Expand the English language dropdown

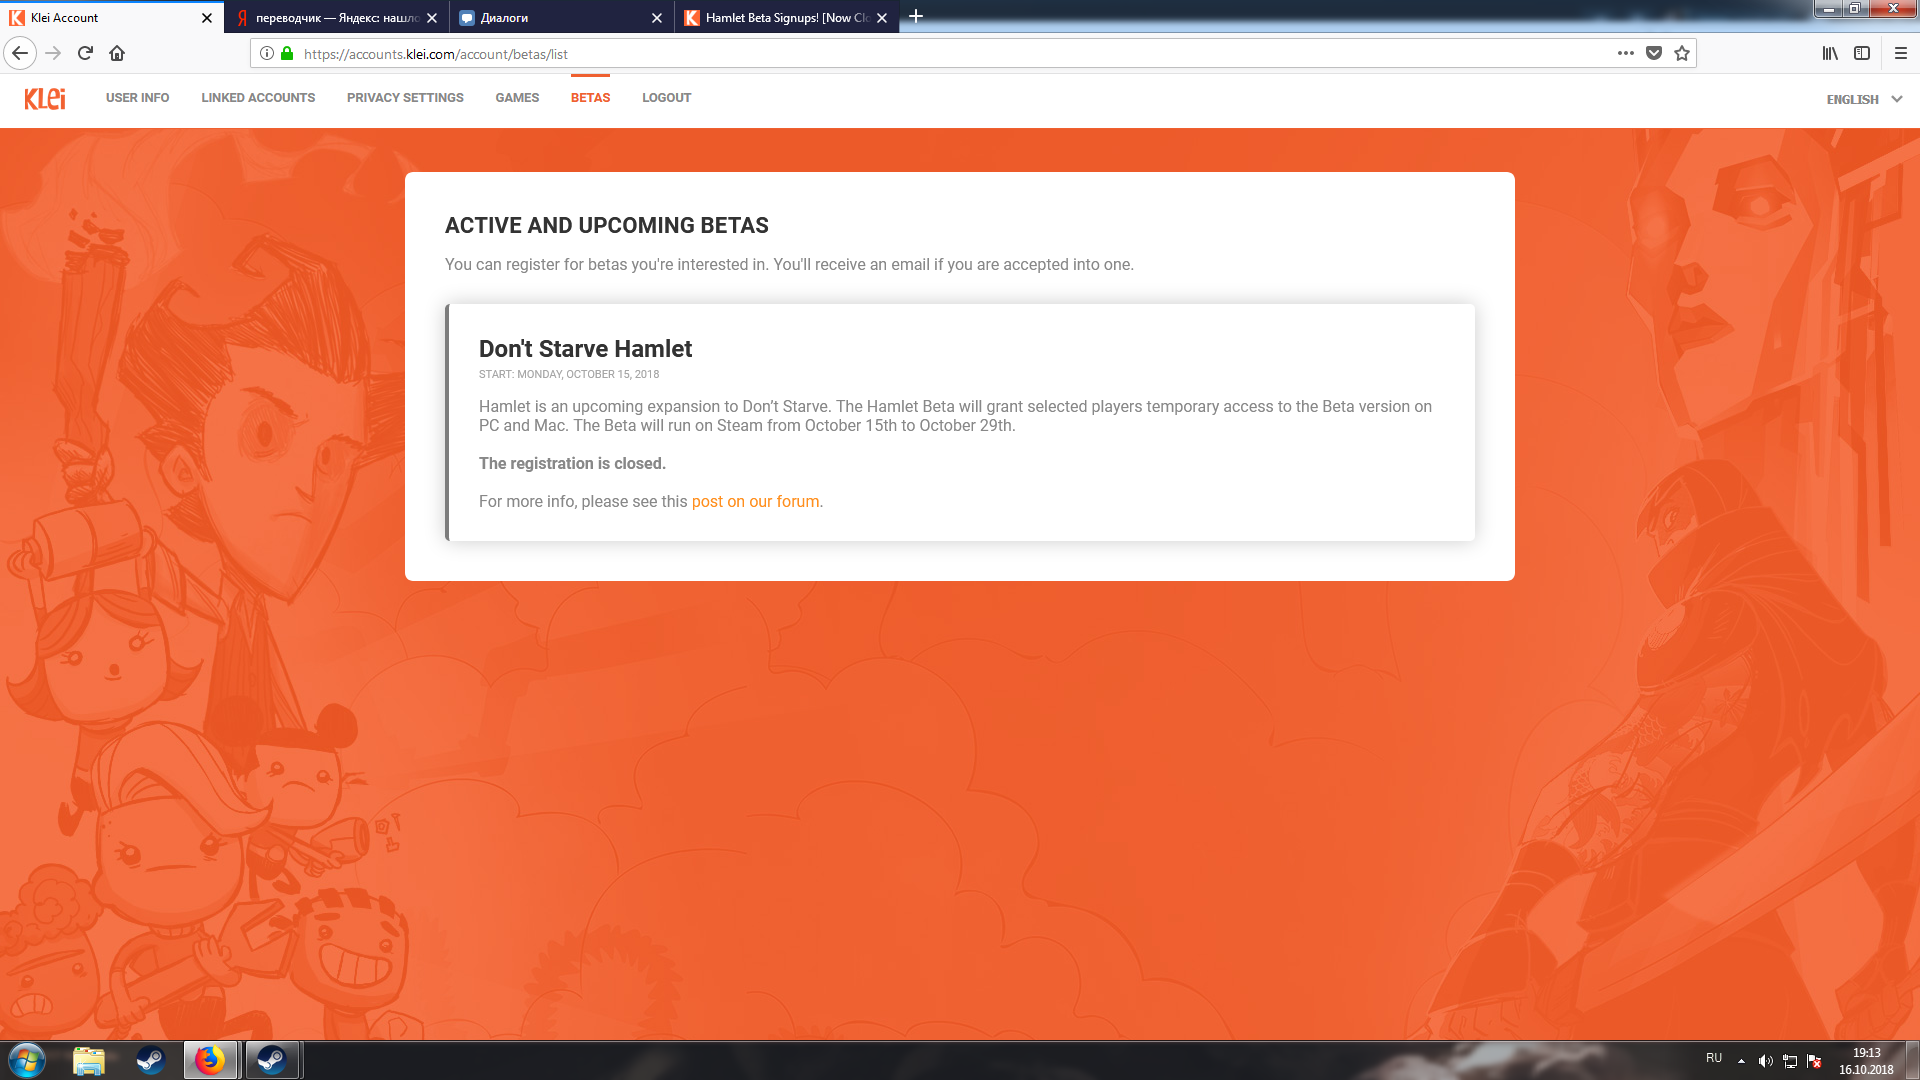click(1864, 99)
